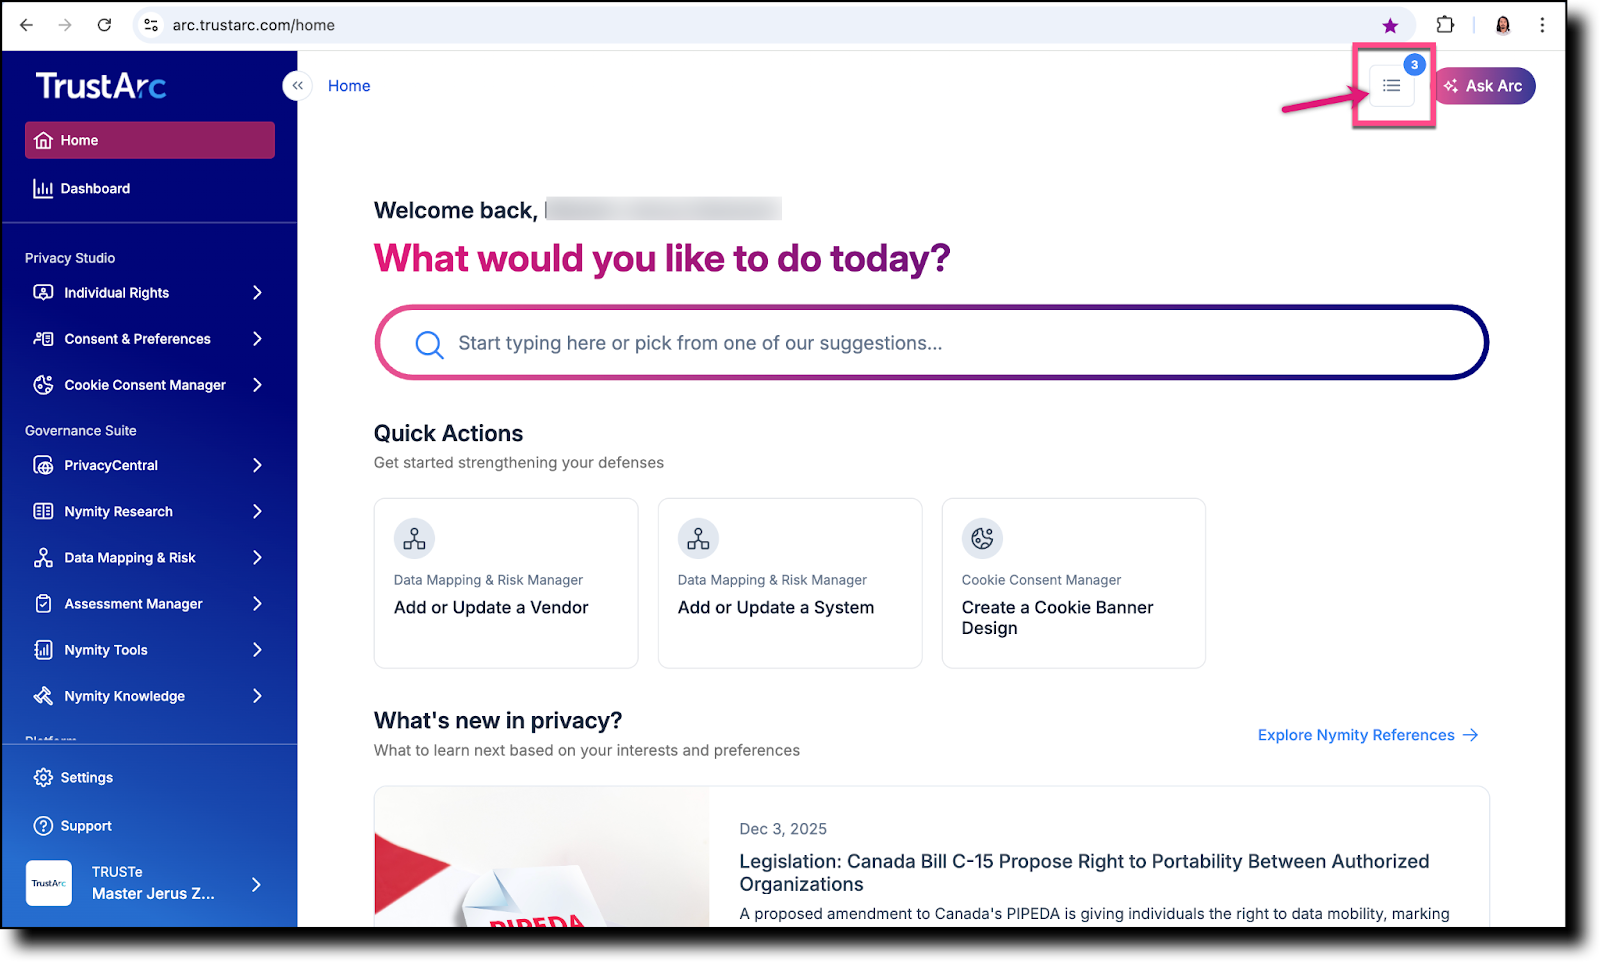This screenshot has height=962, width=1600.
Task: Expand the Consent & Preferences chevron
Action: pyautogui.click(x=257, y=339)
